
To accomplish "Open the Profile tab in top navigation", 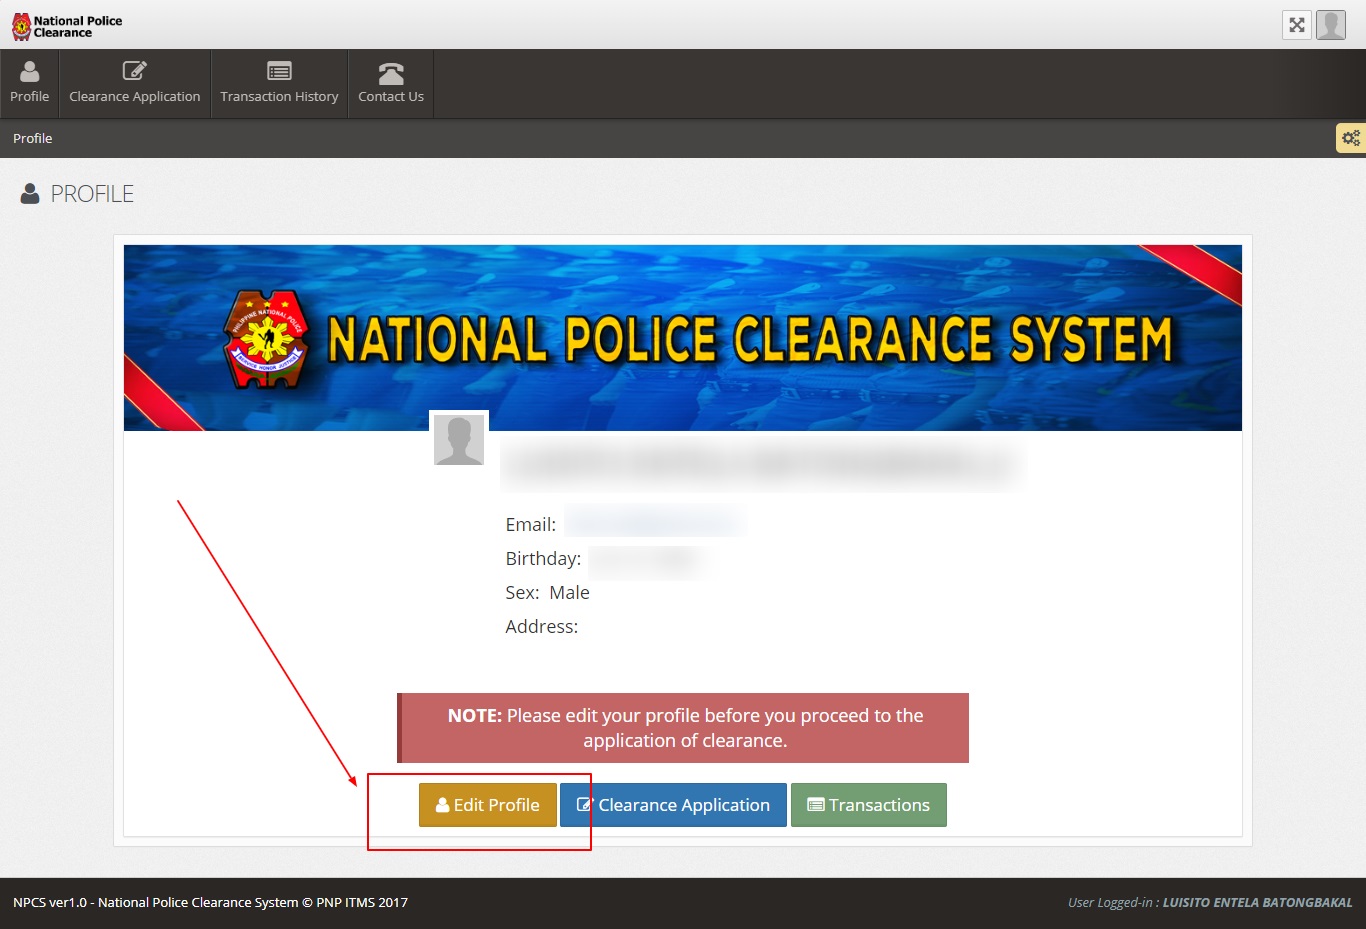I will coord(29,84).
